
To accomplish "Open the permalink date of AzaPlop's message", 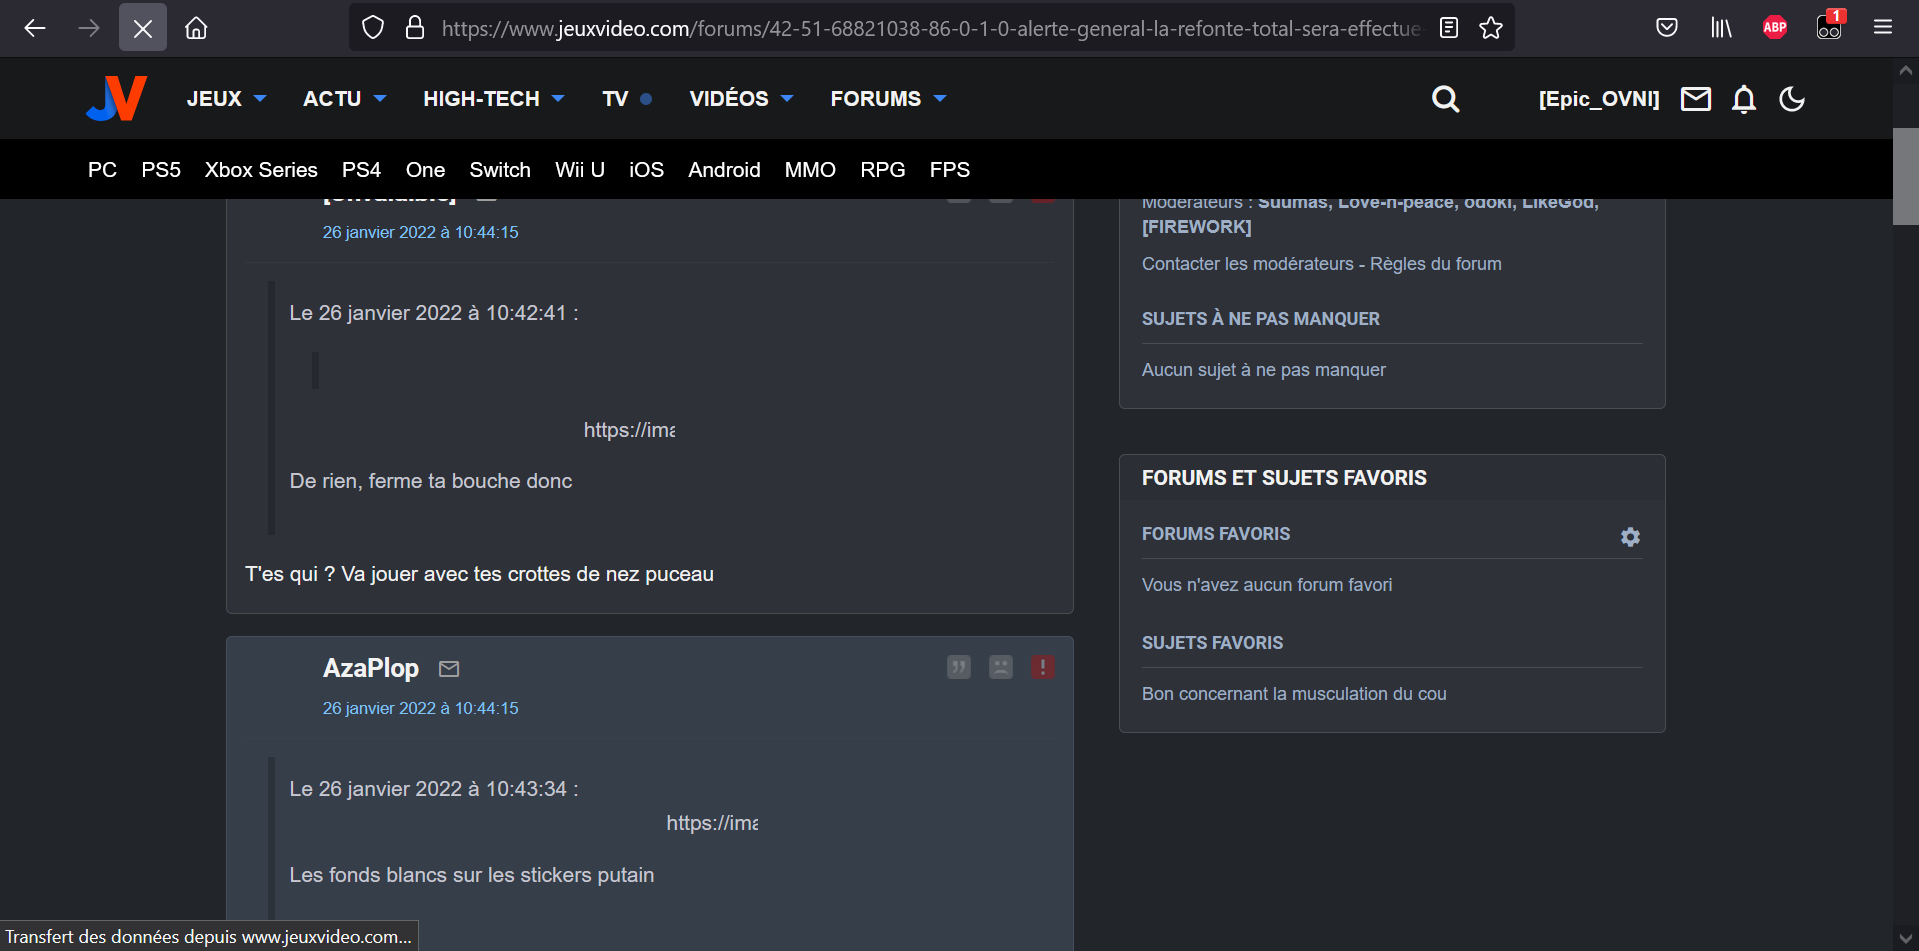I will pyautogui.click(x=420, y=708).
